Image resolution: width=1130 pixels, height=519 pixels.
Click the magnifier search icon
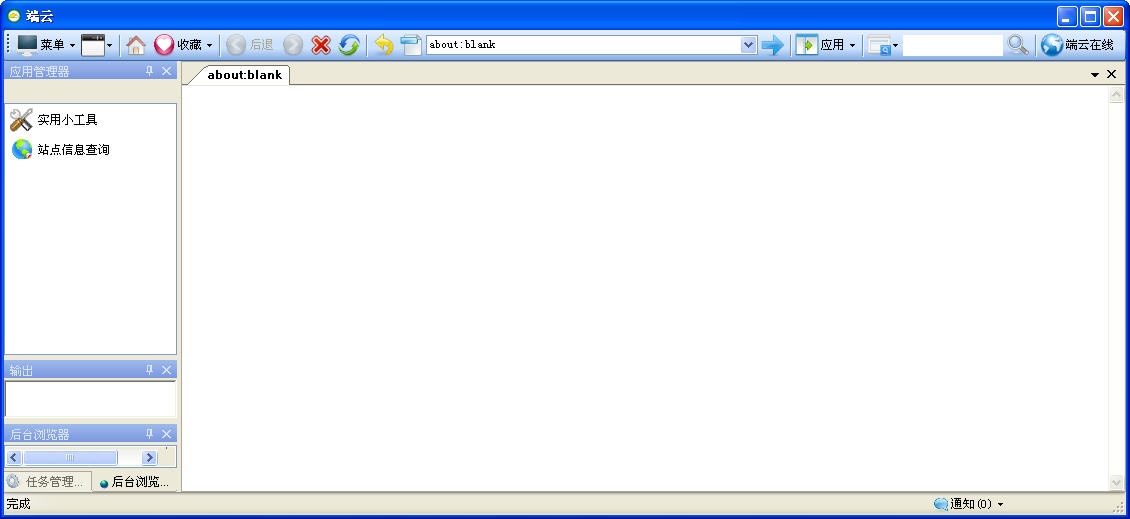(x=1018, y=45)
